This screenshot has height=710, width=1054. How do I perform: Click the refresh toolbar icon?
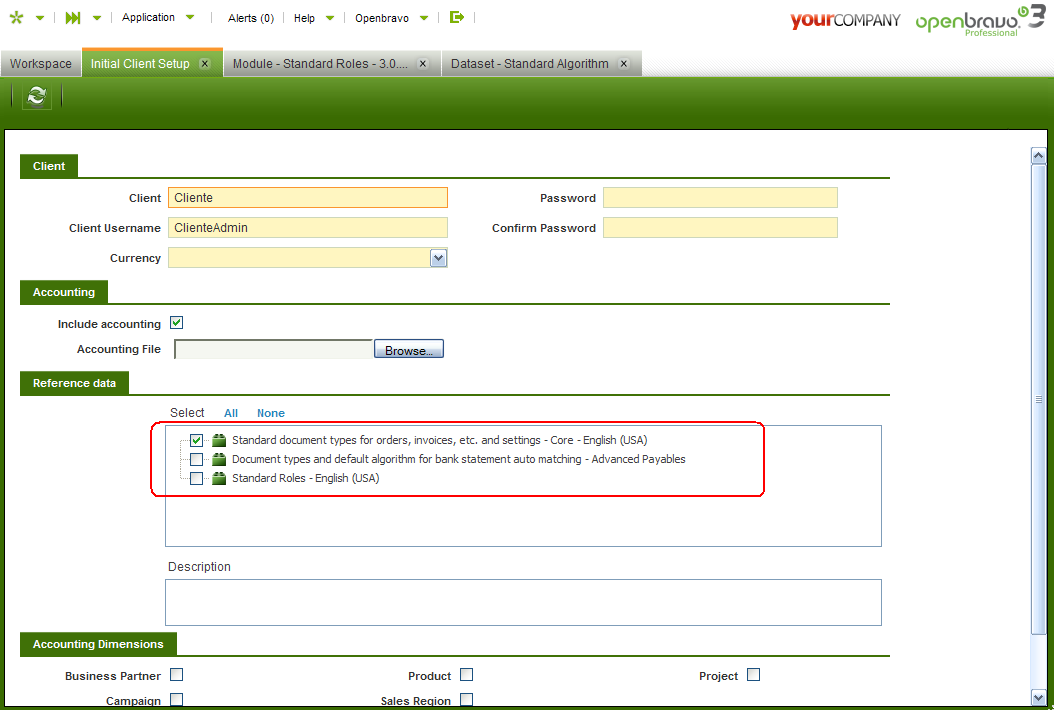coord(36,96)
